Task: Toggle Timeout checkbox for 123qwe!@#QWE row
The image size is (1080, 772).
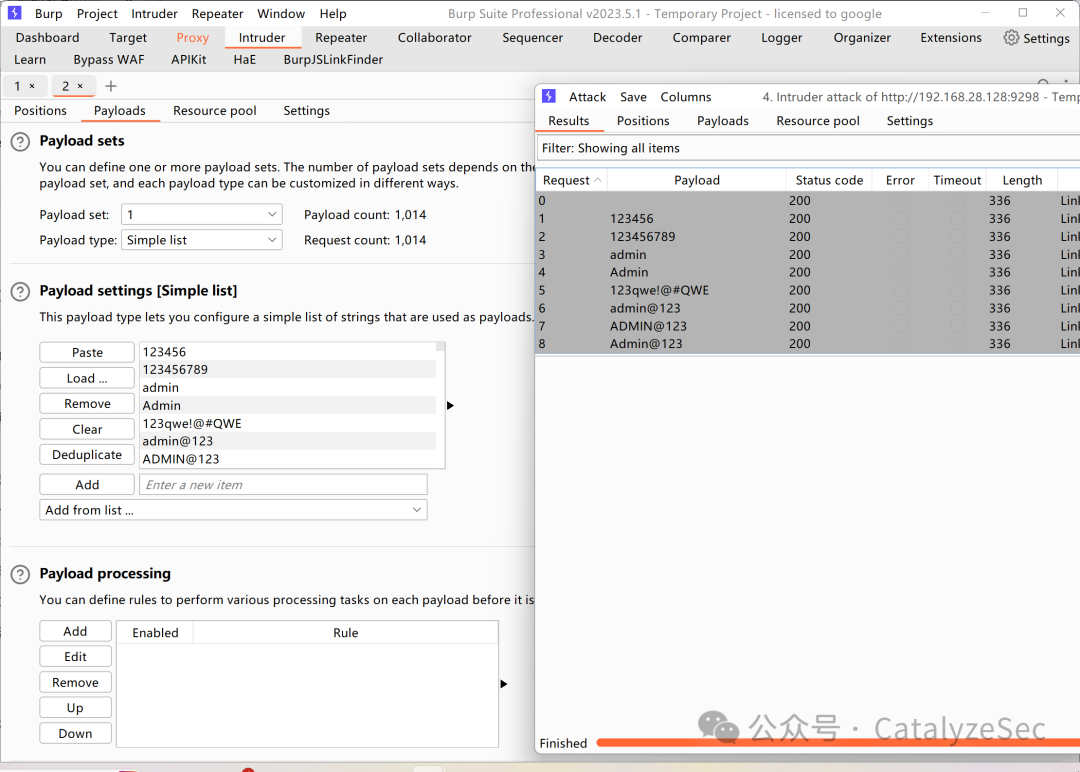Action: tap(957, 290)
